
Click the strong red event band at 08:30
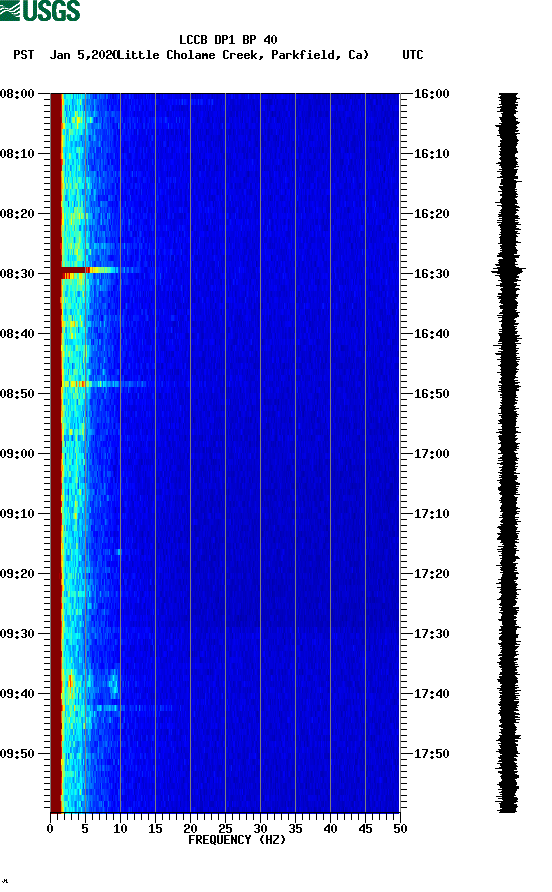[90, 270]
